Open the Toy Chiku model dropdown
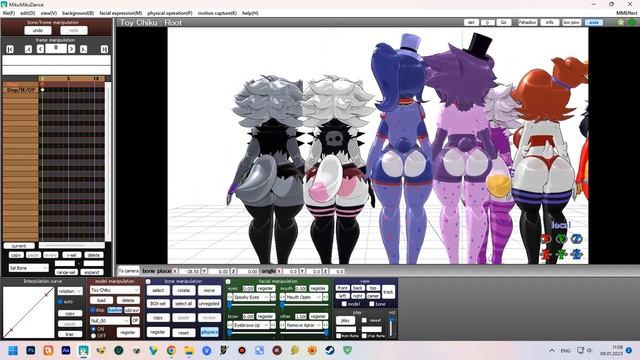Viewport: 640px width, 360px height. click(x=115, y=290)
